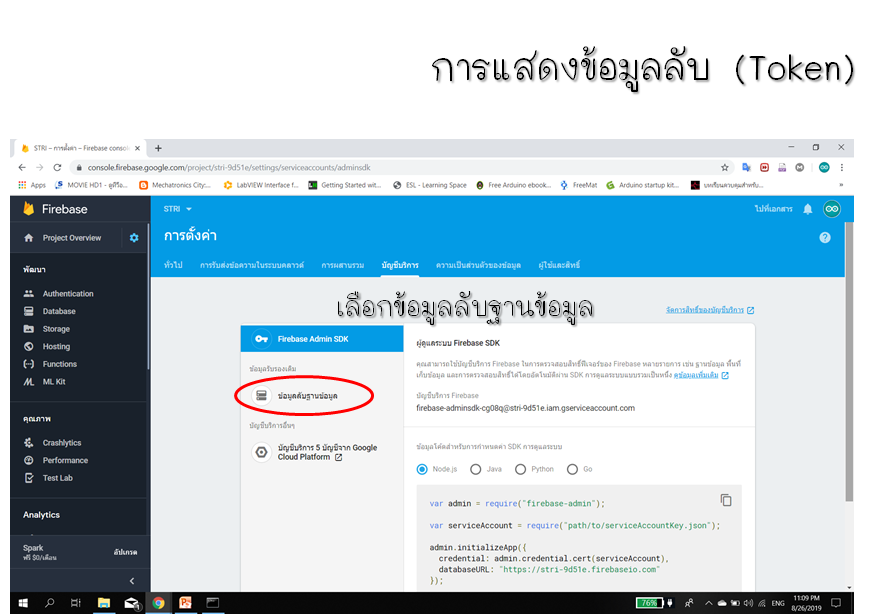Click the จัดการสิทธิ์ของบัญชีบริการ link
This screenshot has height=614, width=896.
710,310
